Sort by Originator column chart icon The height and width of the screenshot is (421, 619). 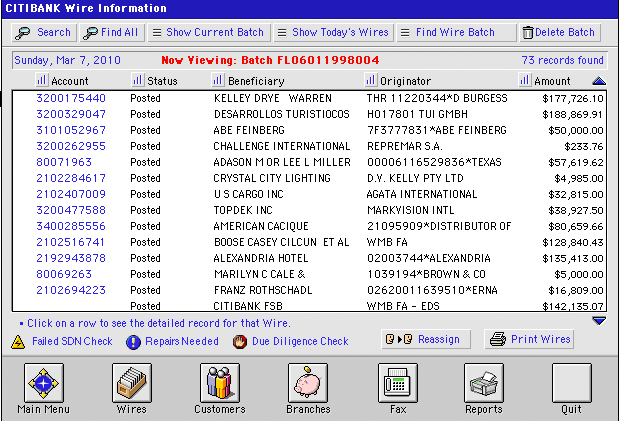point(370,80)
